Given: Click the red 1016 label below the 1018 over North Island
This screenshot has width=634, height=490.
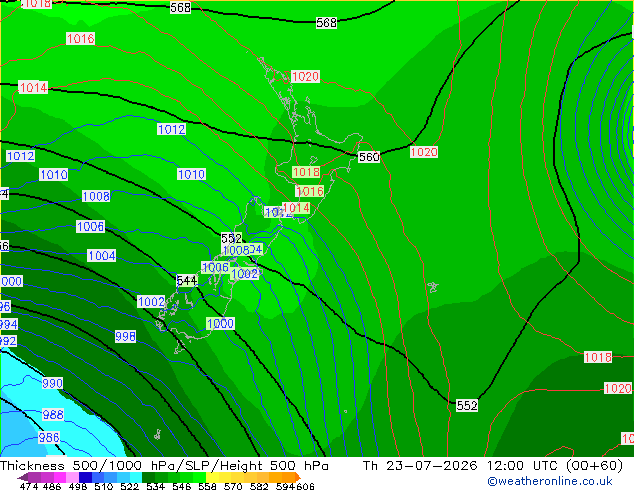Looking at the screenshot, I should (x=310, y=191).
